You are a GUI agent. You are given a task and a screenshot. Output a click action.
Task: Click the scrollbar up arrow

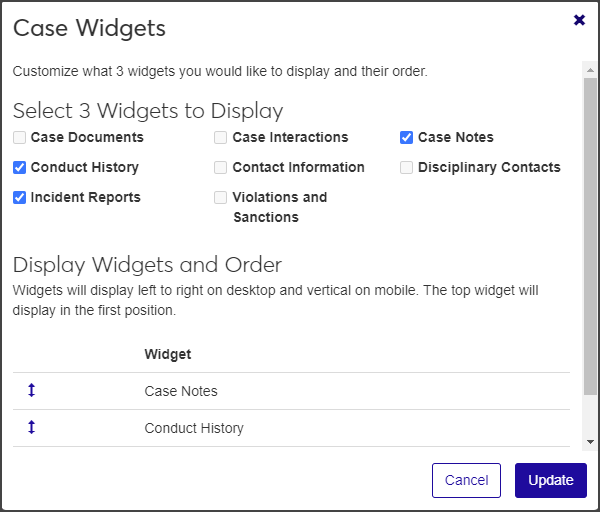pyautogui.click(x=591, y=69)
